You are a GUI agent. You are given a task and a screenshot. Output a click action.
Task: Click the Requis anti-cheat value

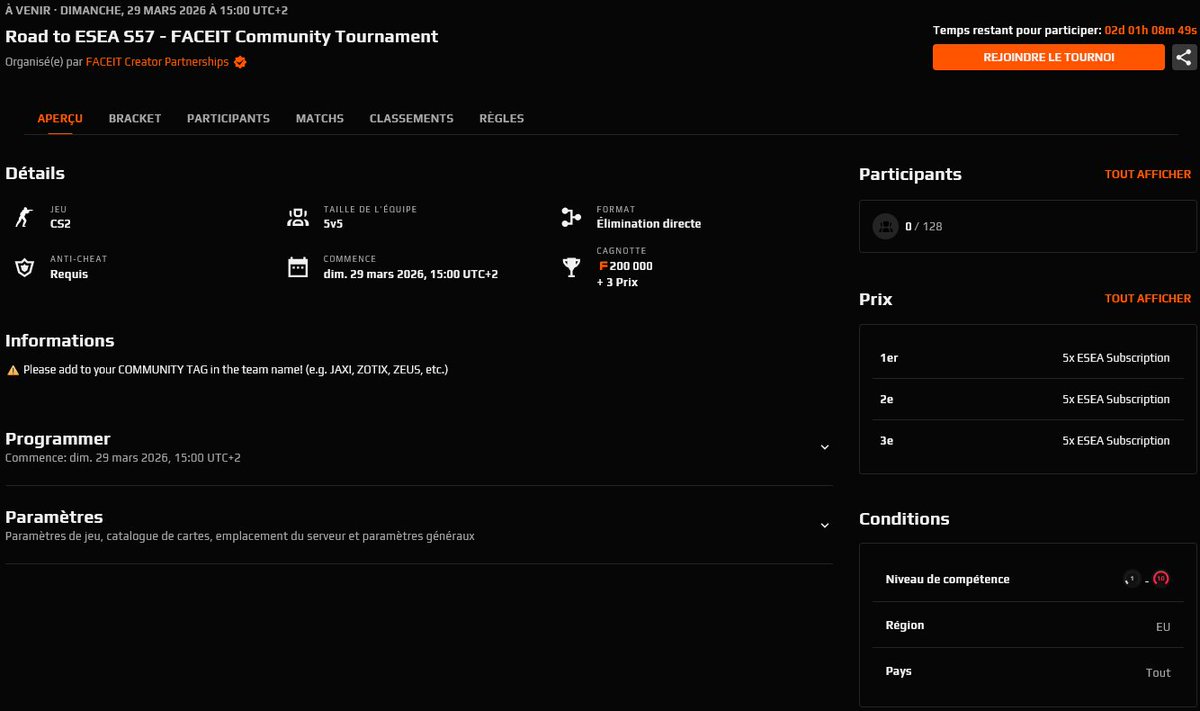pyautogui.click(x=69, y=274)
